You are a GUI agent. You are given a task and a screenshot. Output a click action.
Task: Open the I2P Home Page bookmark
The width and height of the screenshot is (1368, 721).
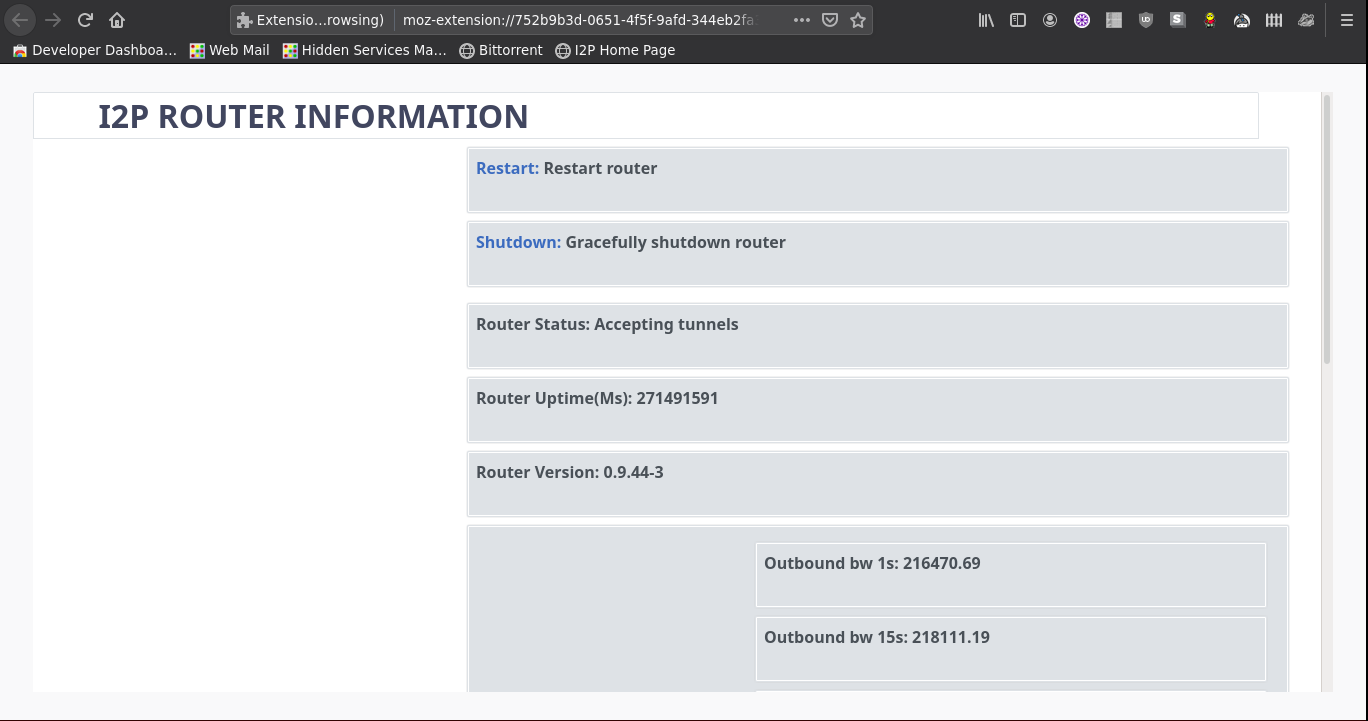coord(615,50)
